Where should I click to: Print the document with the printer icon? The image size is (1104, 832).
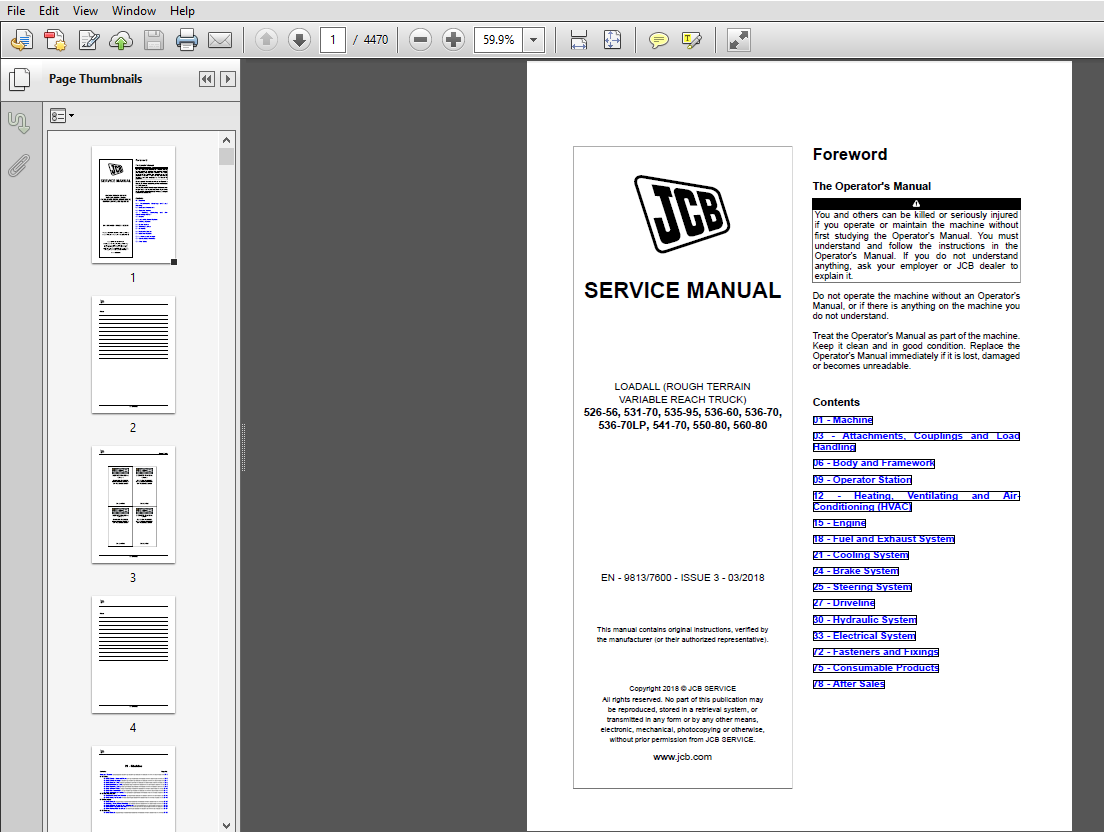click(187, 40)
